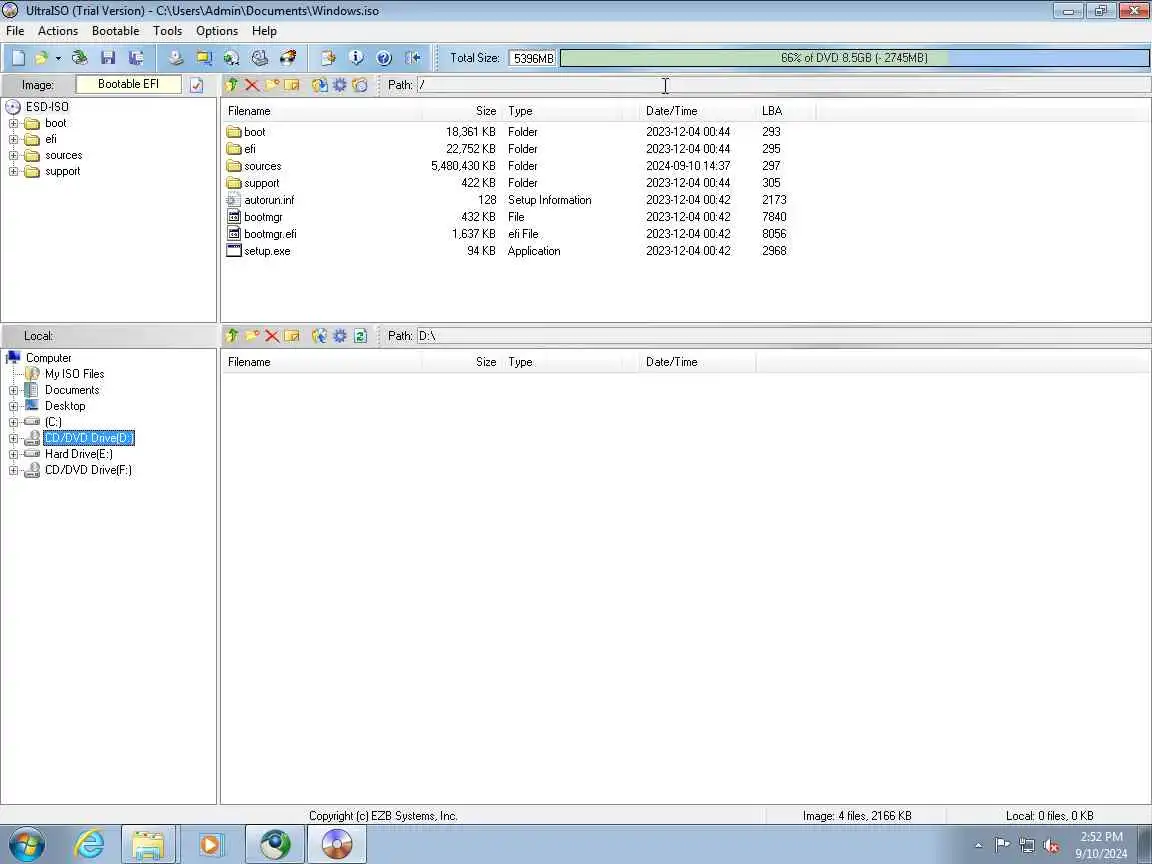Sort image list by LBA column header
Image resolution: width=1152 pixels, height=864 pixels.
pos(785,111)
